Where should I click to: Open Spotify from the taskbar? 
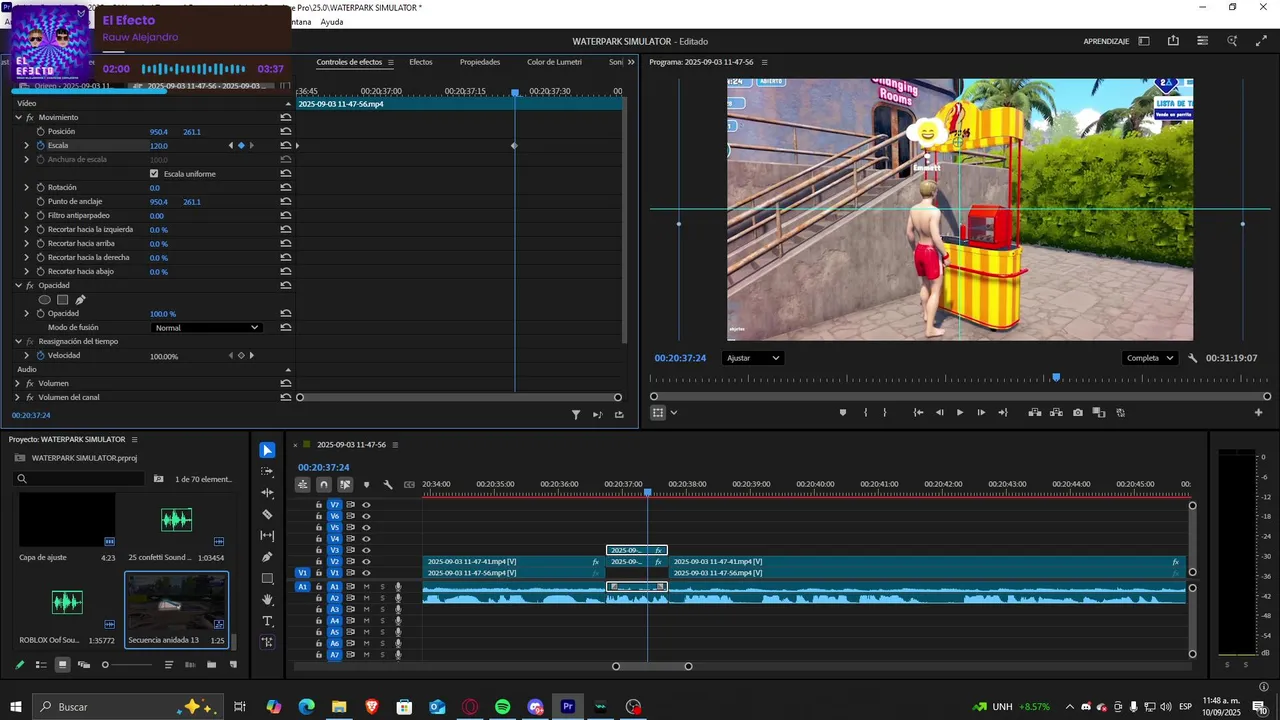pyautogui.click(x=502, y=707)
